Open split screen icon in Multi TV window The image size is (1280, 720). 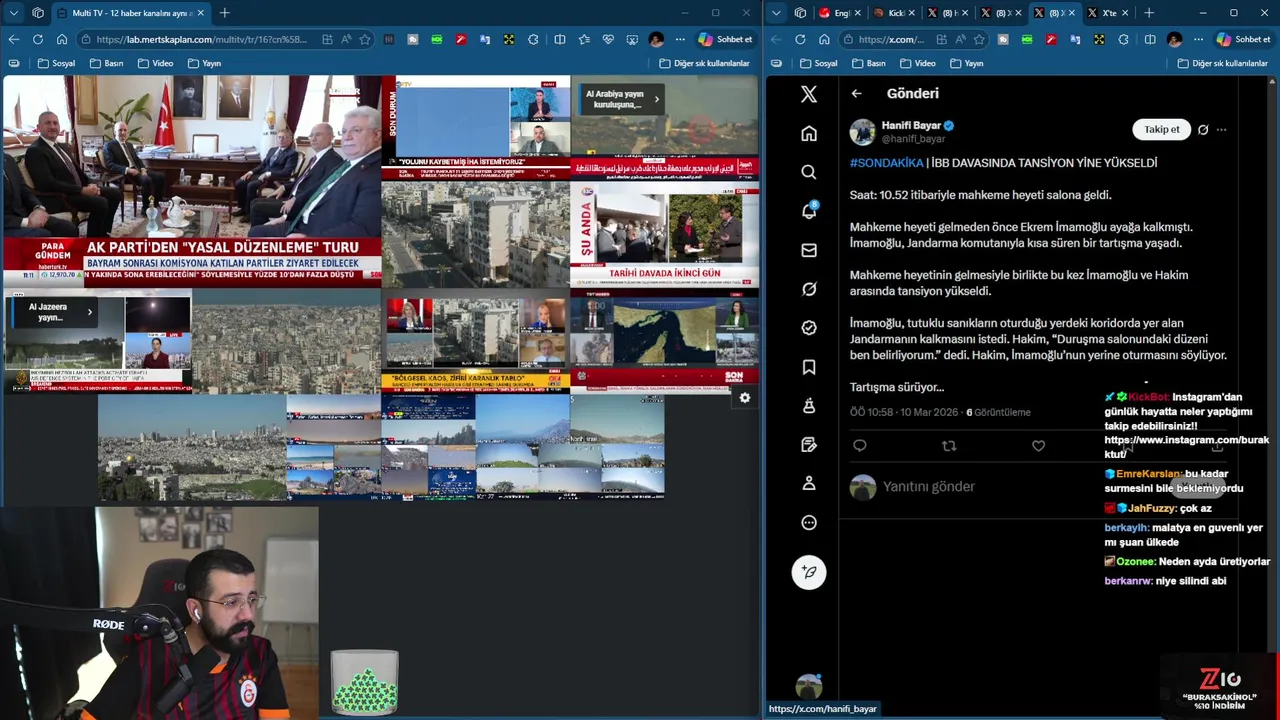tap(560, 39)
